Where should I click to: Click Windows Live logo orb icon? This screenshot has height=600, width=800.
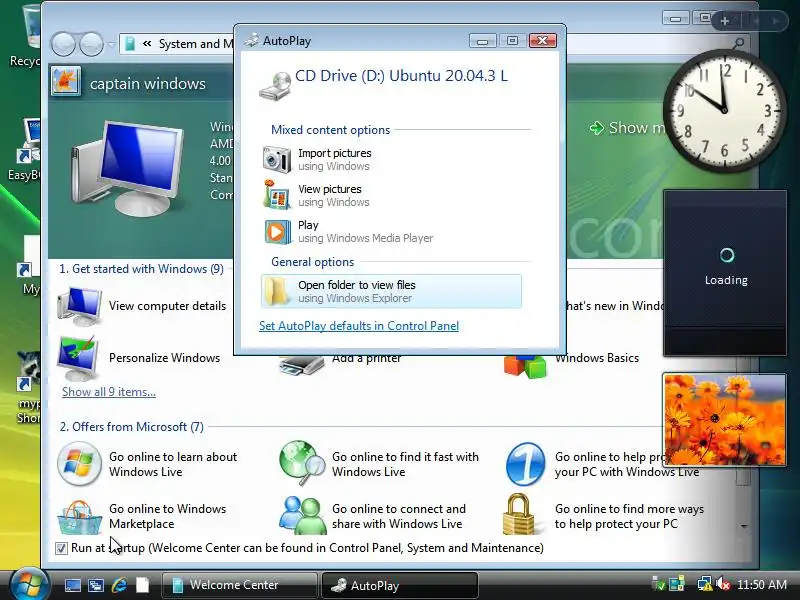tap(79, 464)
